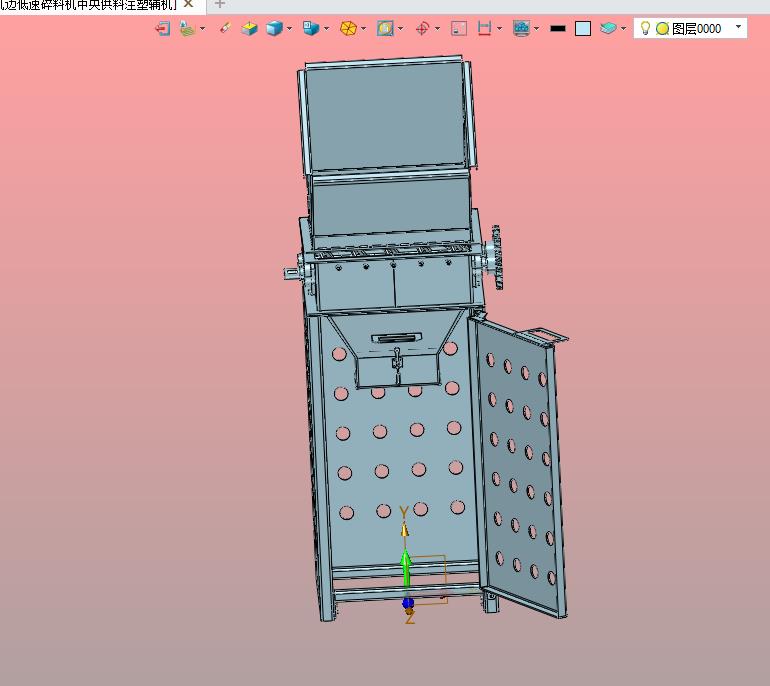Click the yellow circle layer color icon

click(662, 28)
